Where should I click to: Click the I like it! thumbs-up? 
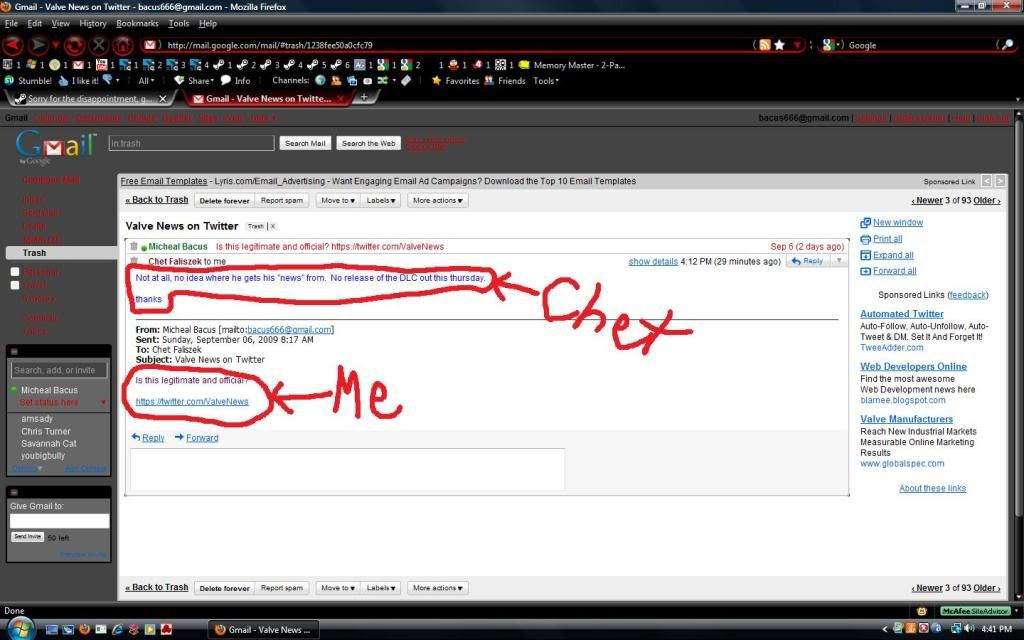[x=78, y=81]
